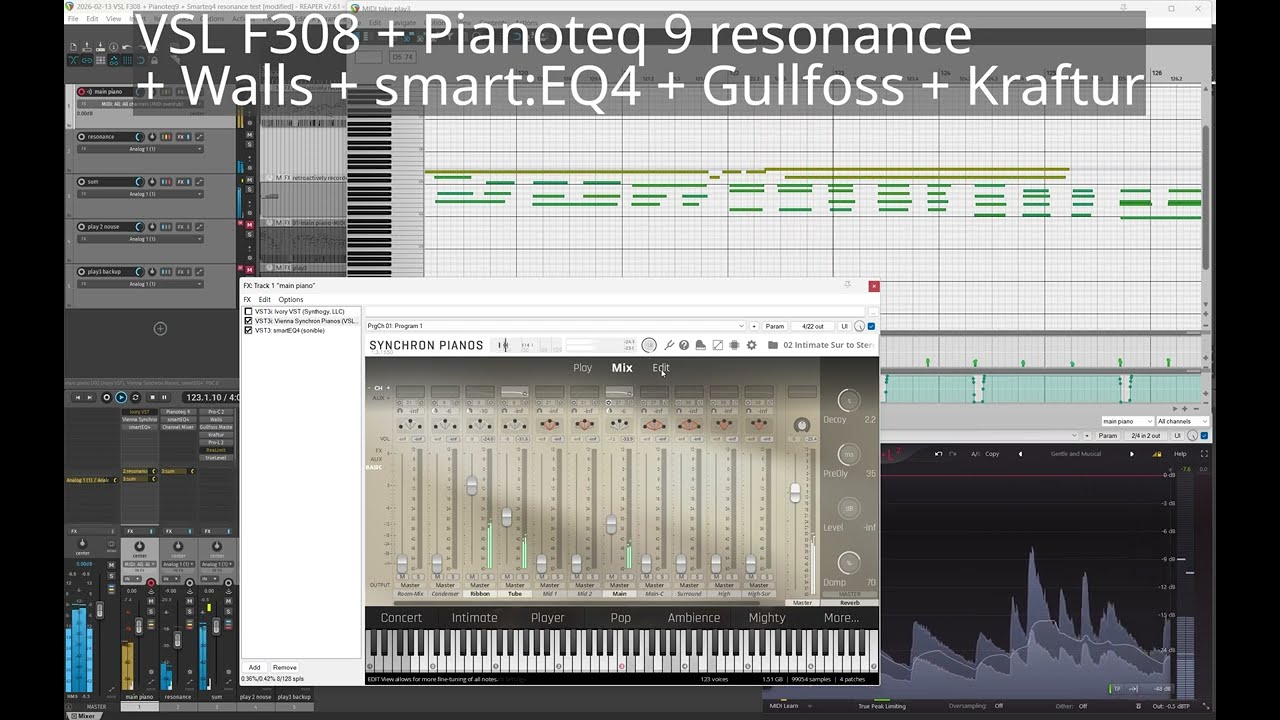Enable Ivory VST plugin checkbox
The height and width of the screenshot is (720, 1280).
(x=249, y=311)
